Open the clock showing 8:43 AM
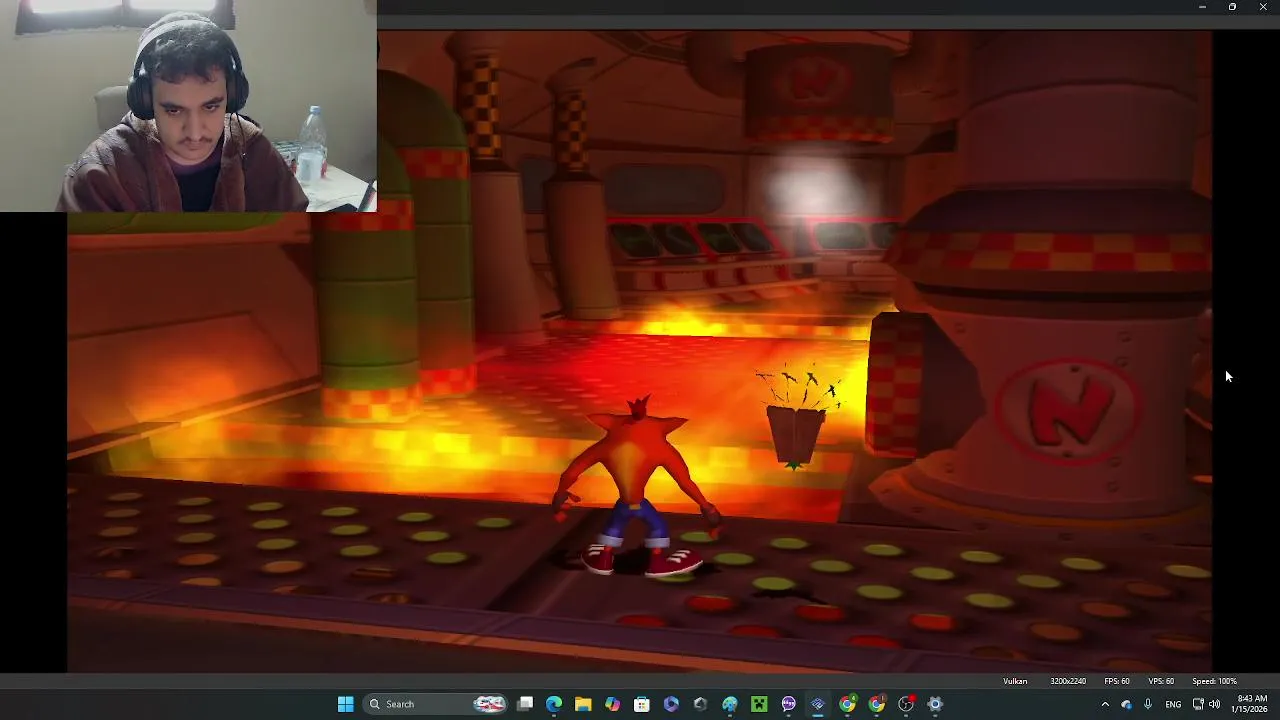 [x=1250, y=704]
